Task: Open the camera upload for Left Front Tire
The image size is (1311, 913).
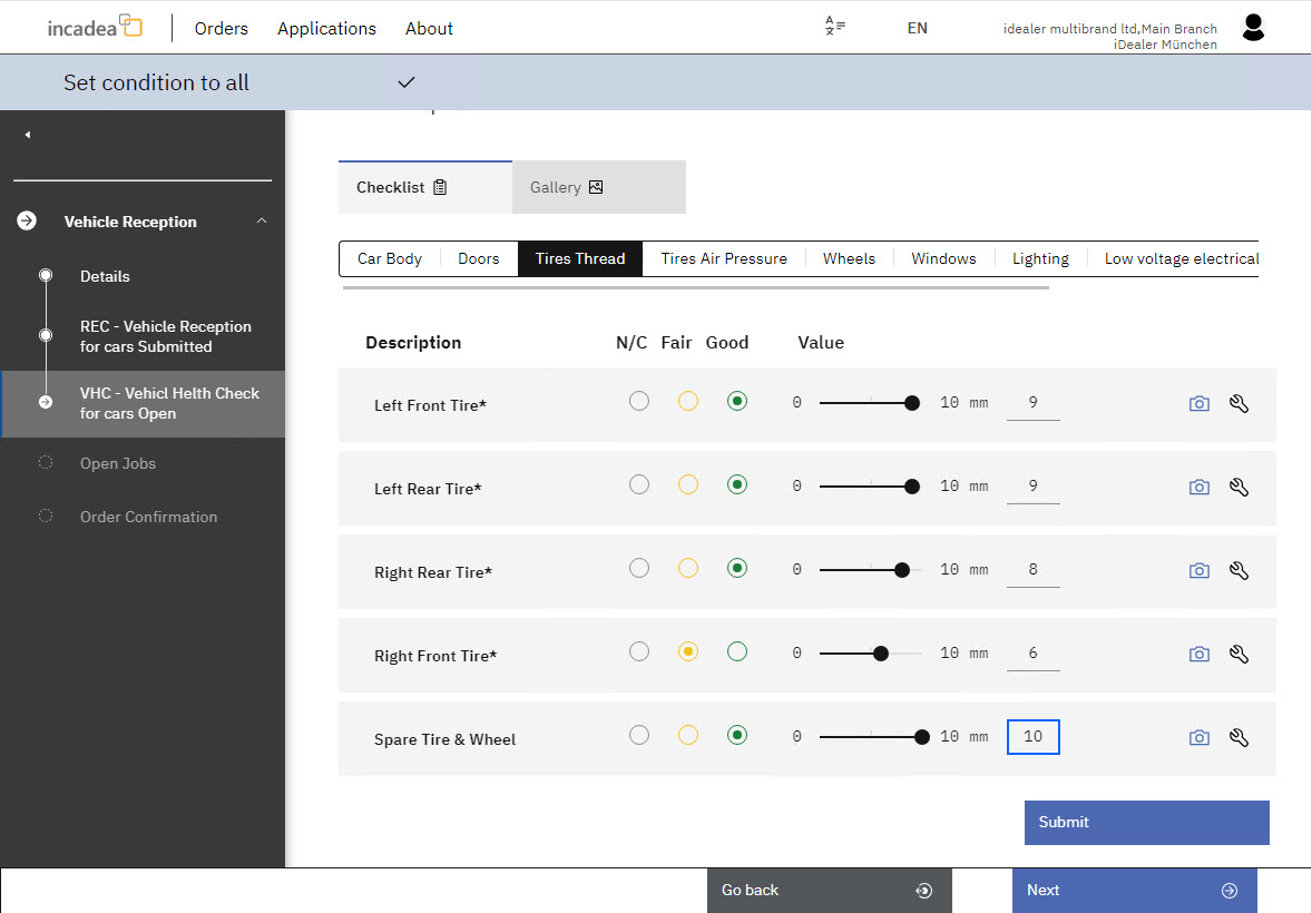Action: click(x=1199, y=403)
